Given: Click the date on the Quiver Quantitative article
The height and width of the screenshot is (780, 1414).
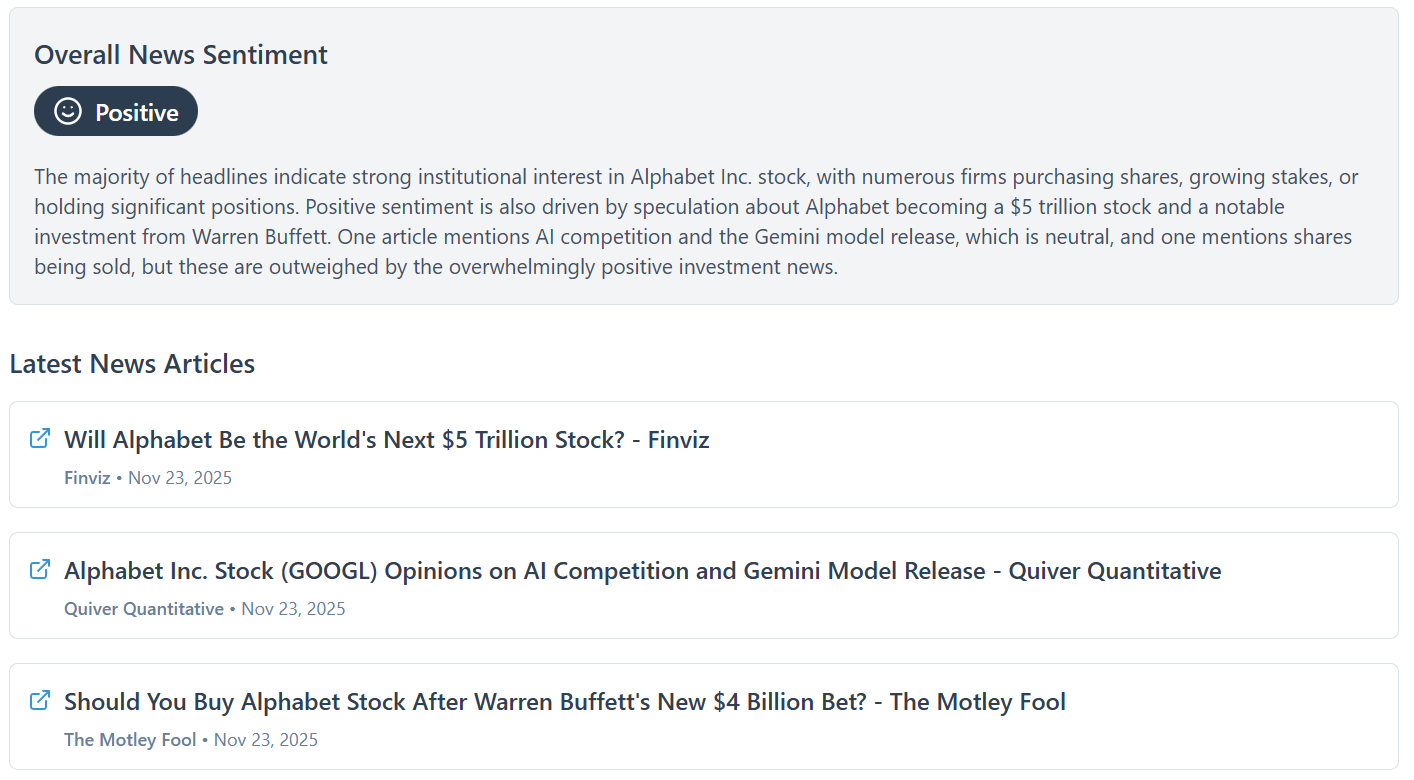Looking at the screenshot, I should (293, 609).
